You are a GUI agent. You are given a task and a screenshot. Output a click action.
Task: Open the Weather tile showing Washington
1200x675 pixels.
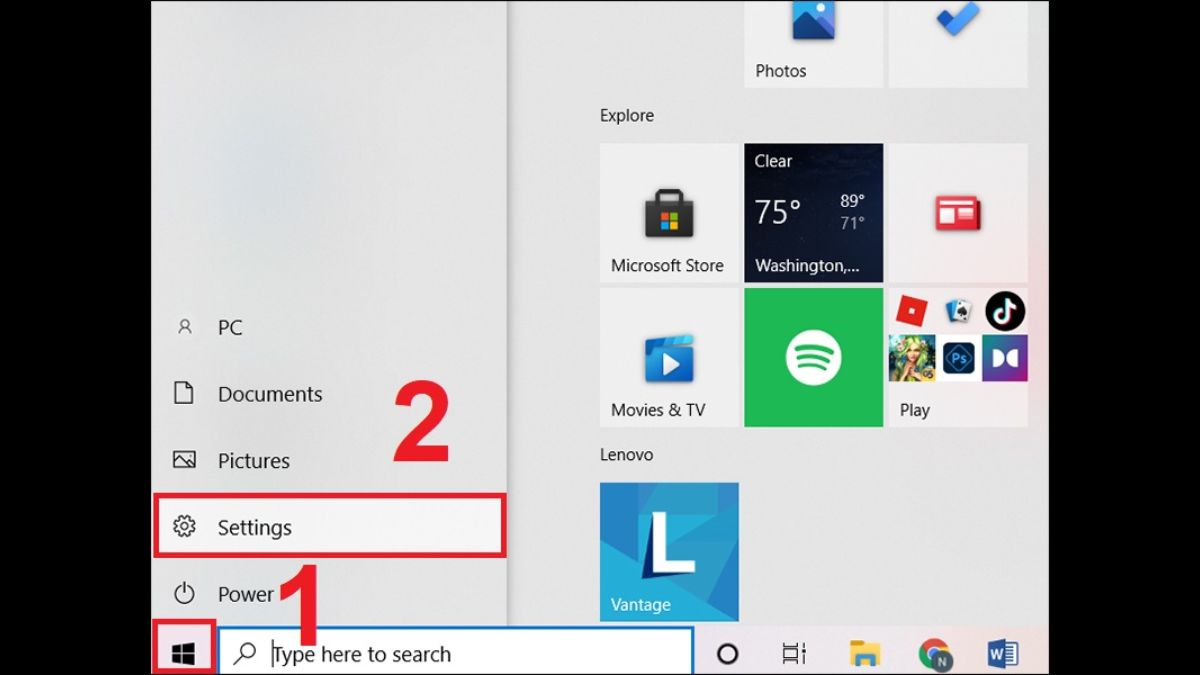tap(813, 213)
